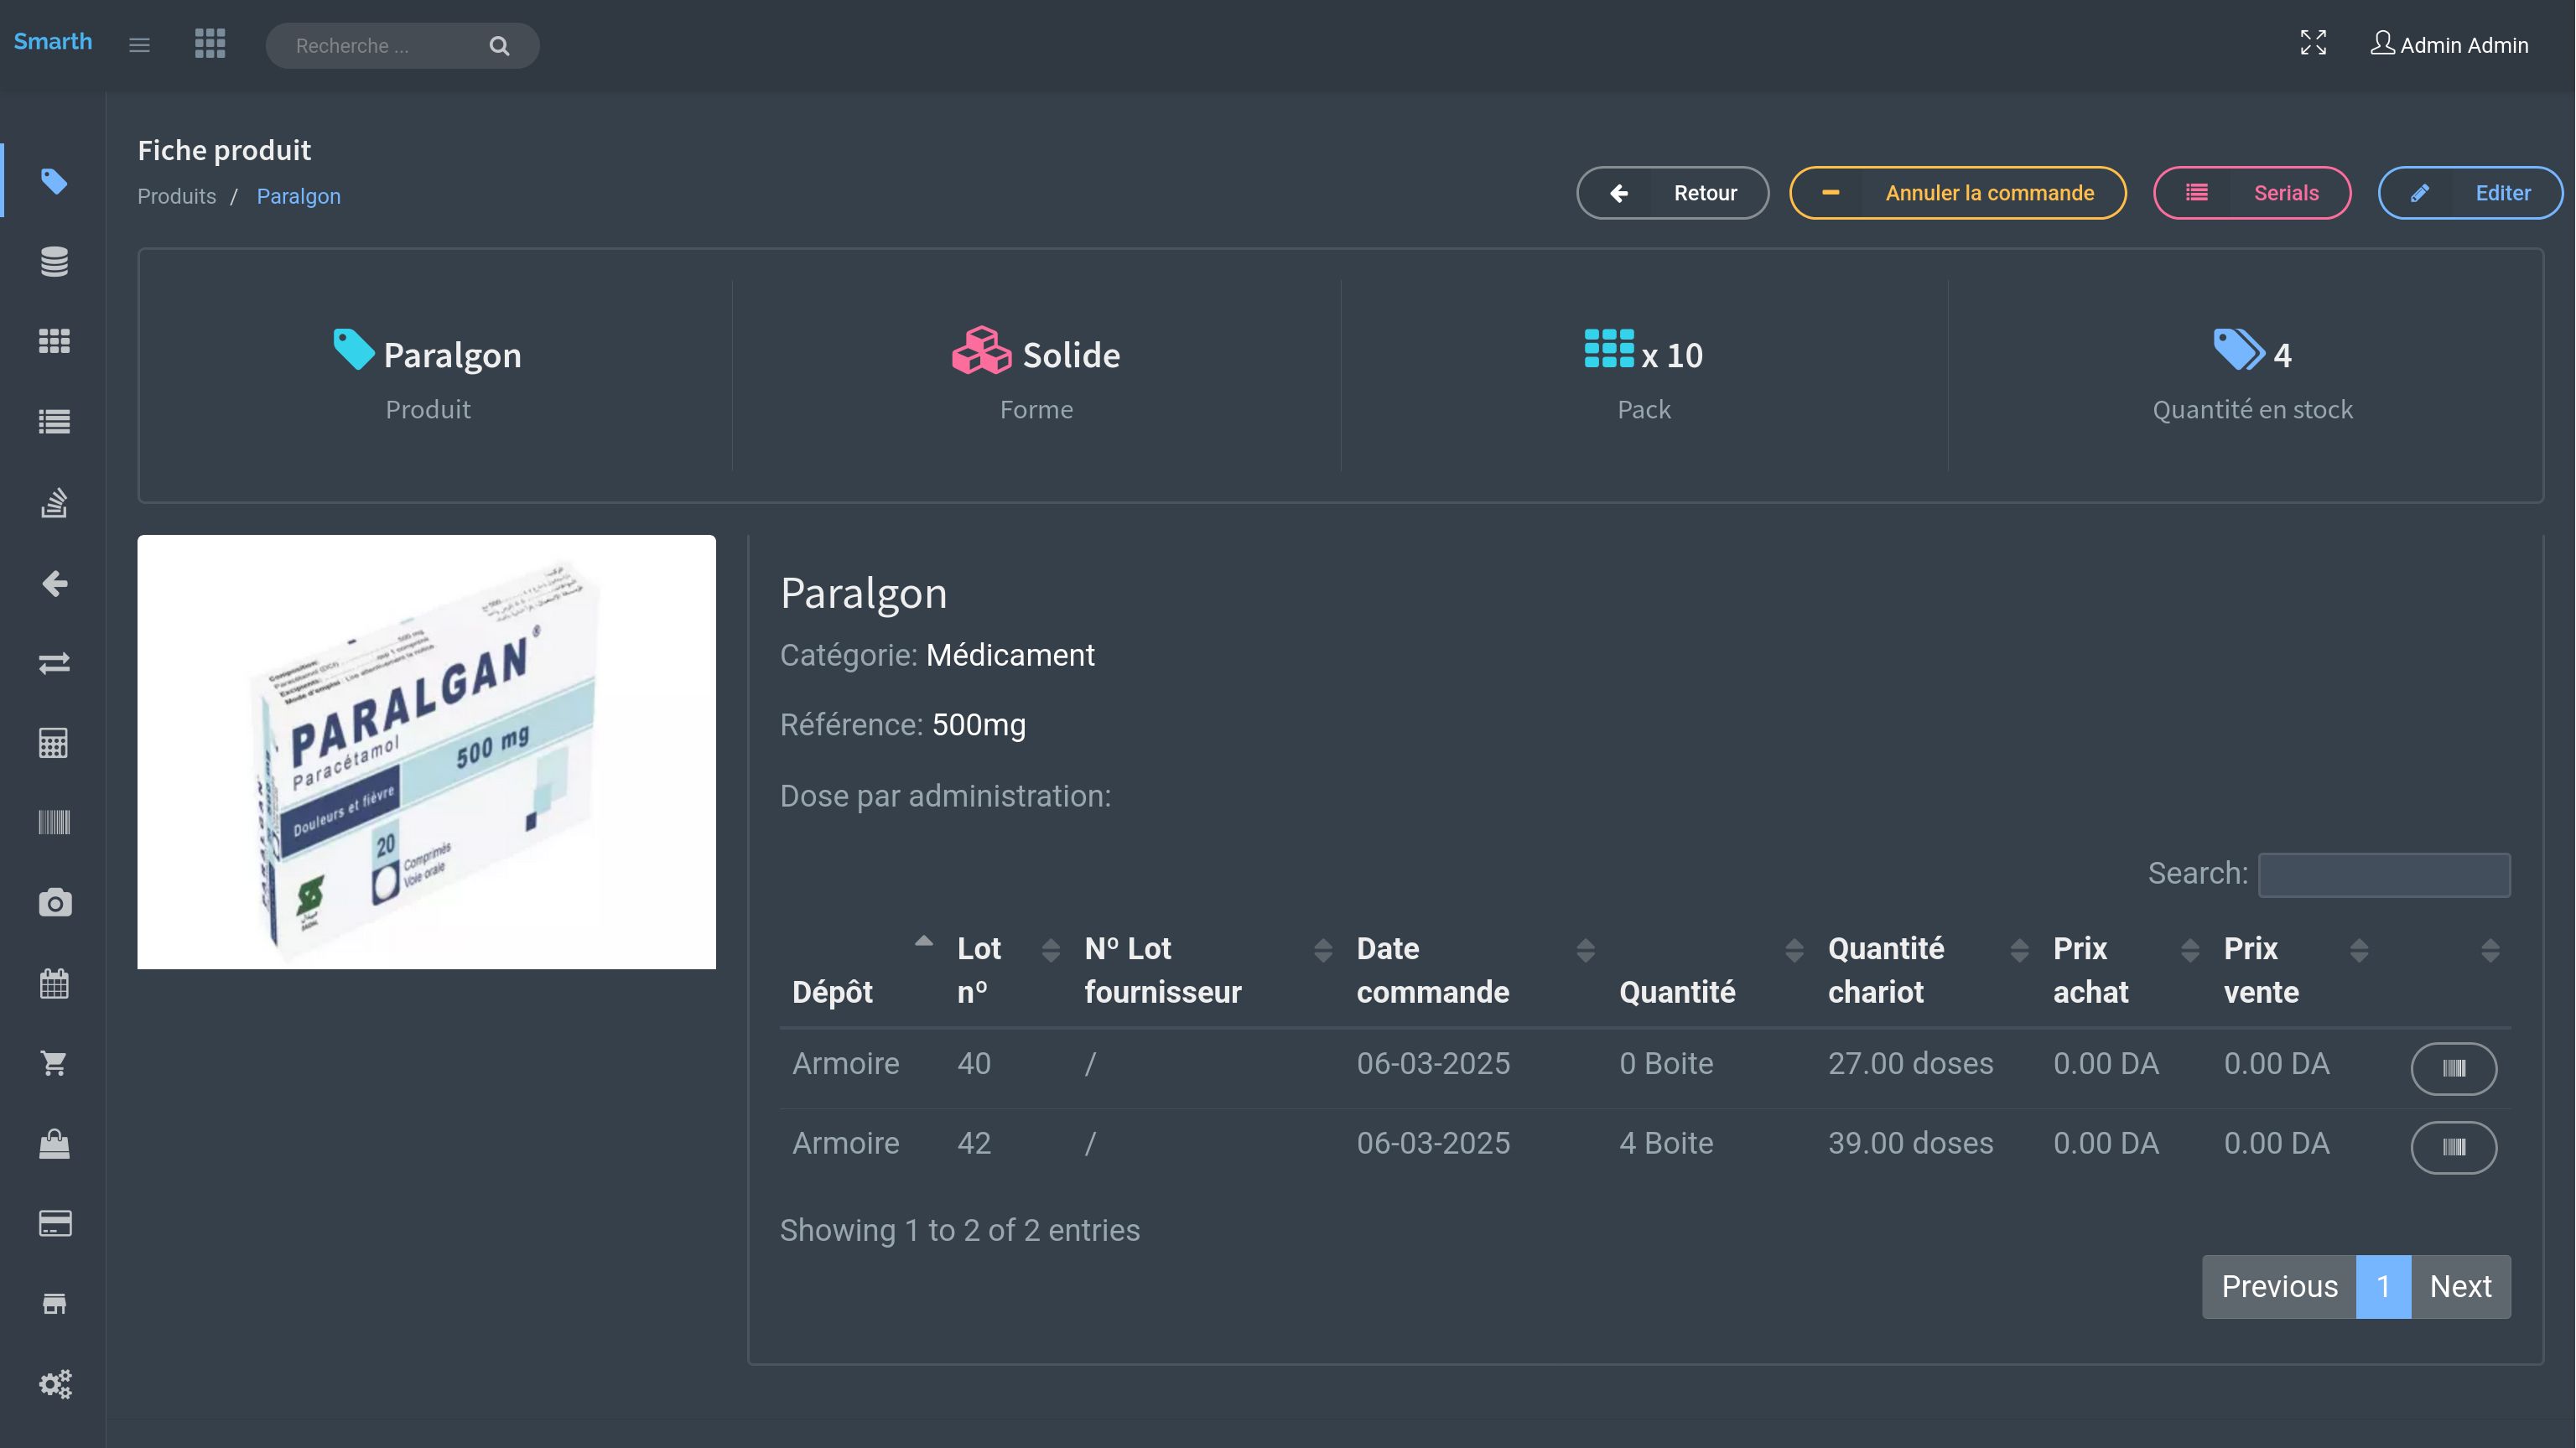Sort table by Lot n° column

[1008, 970]
